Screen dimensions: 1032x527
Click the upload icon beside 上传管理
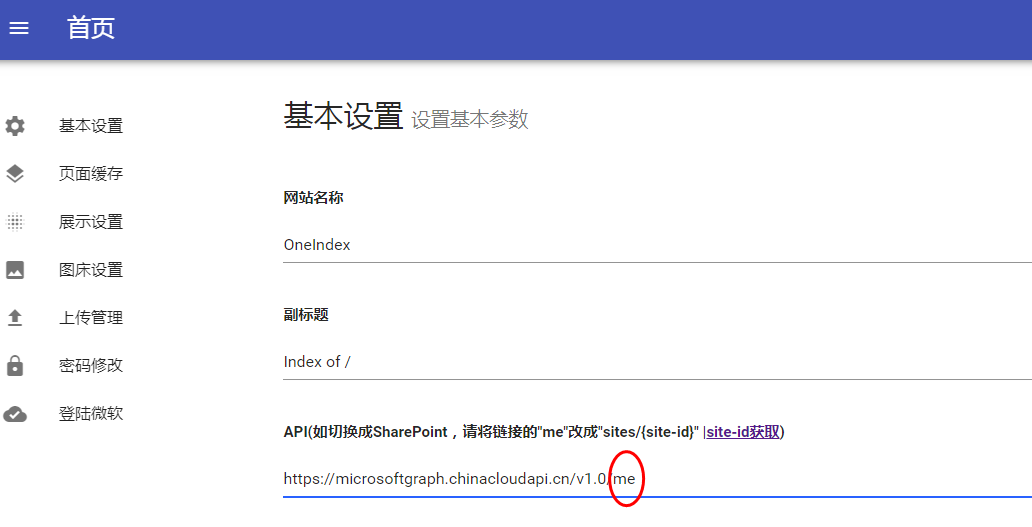tap(15, 318)
